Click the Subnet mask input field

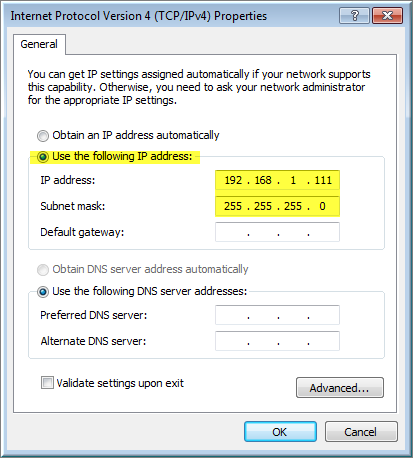pos(277,206)
